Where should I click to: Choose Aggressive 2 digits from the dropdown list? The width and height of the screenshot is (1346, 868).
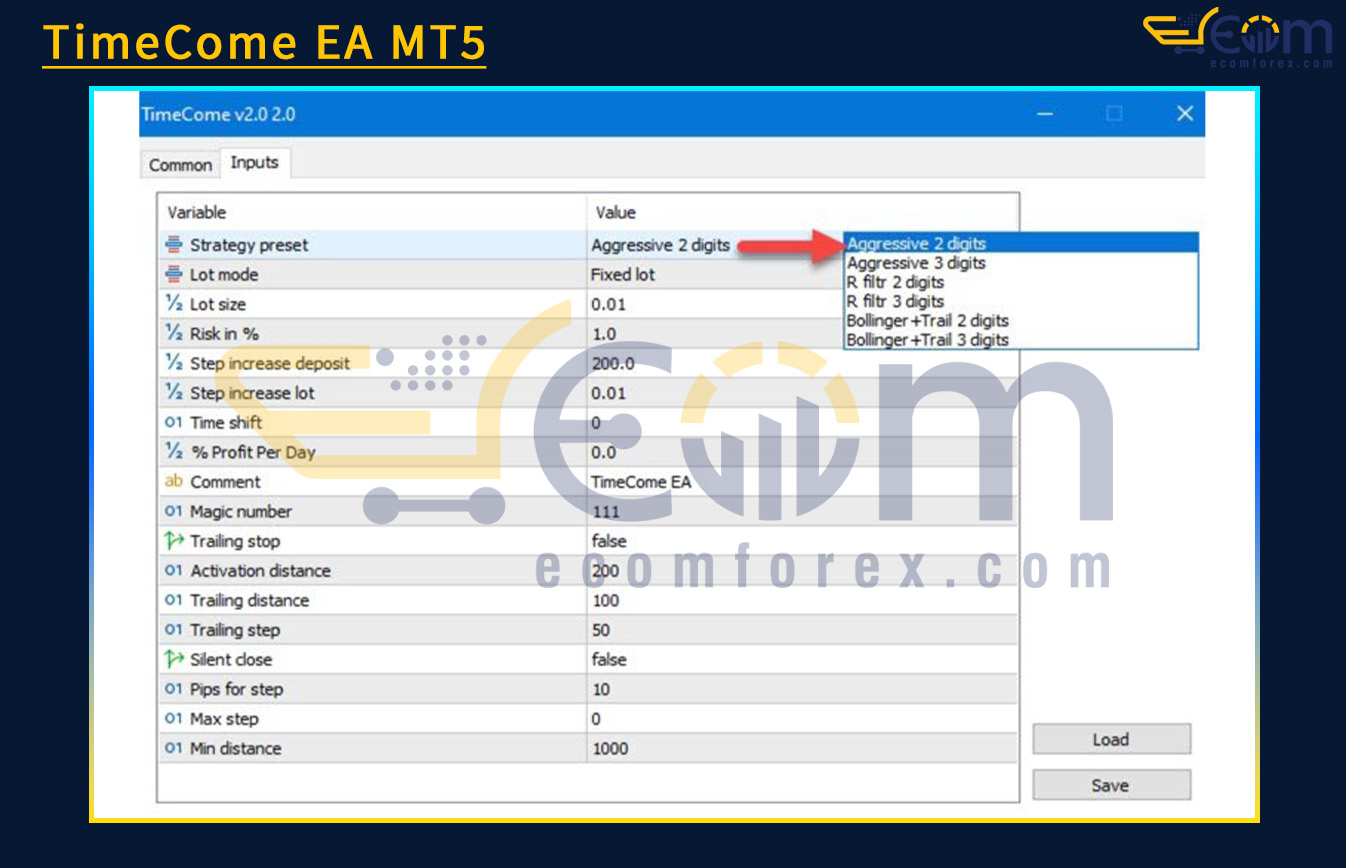click(1020, 243)
